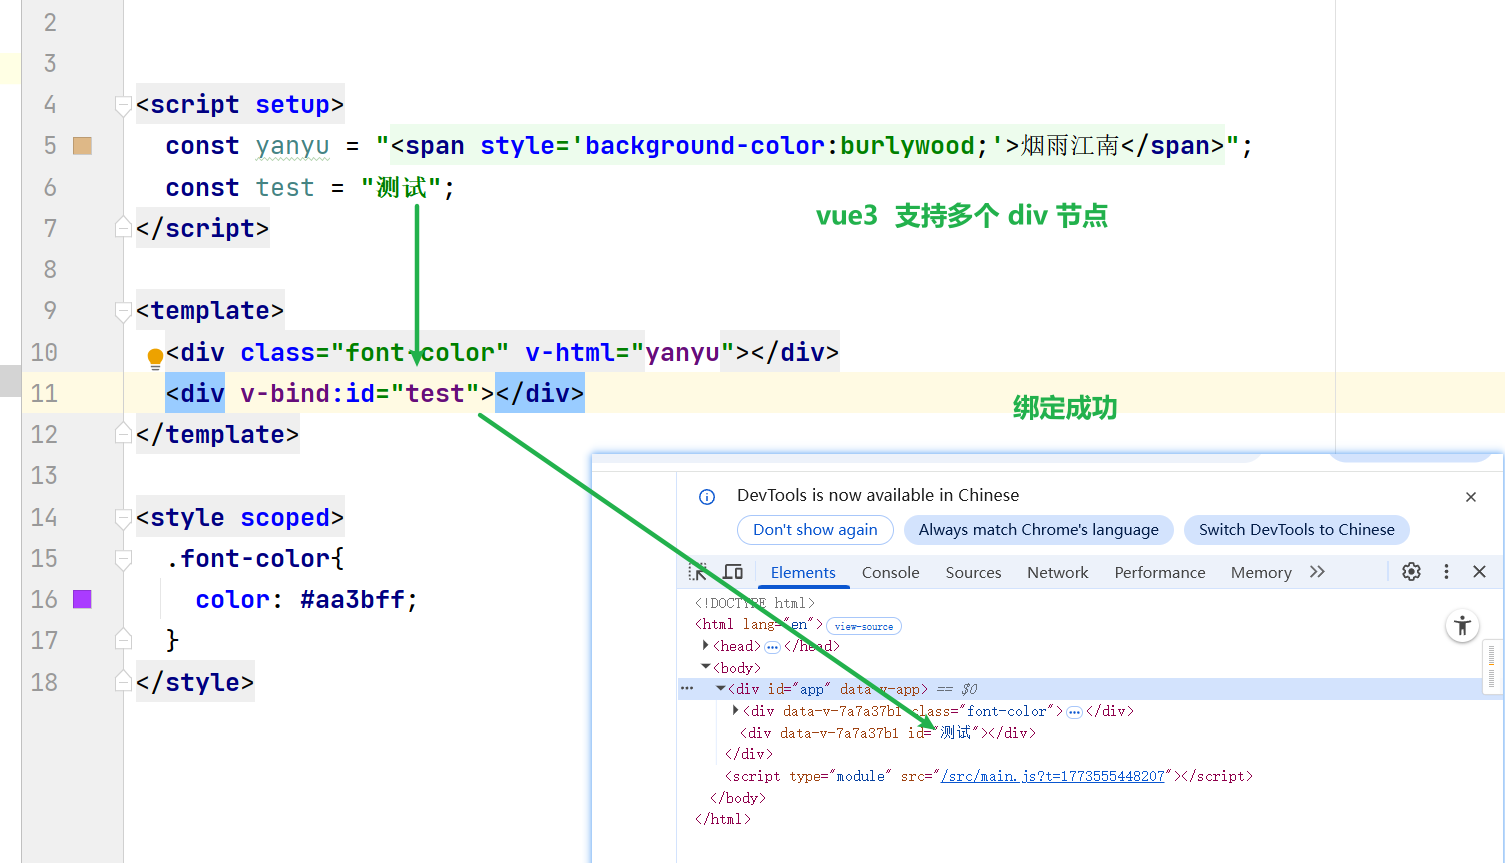Show more DevTools tabs with the double chevron
Viewport: 1505px width, 863px height.
1317,572
